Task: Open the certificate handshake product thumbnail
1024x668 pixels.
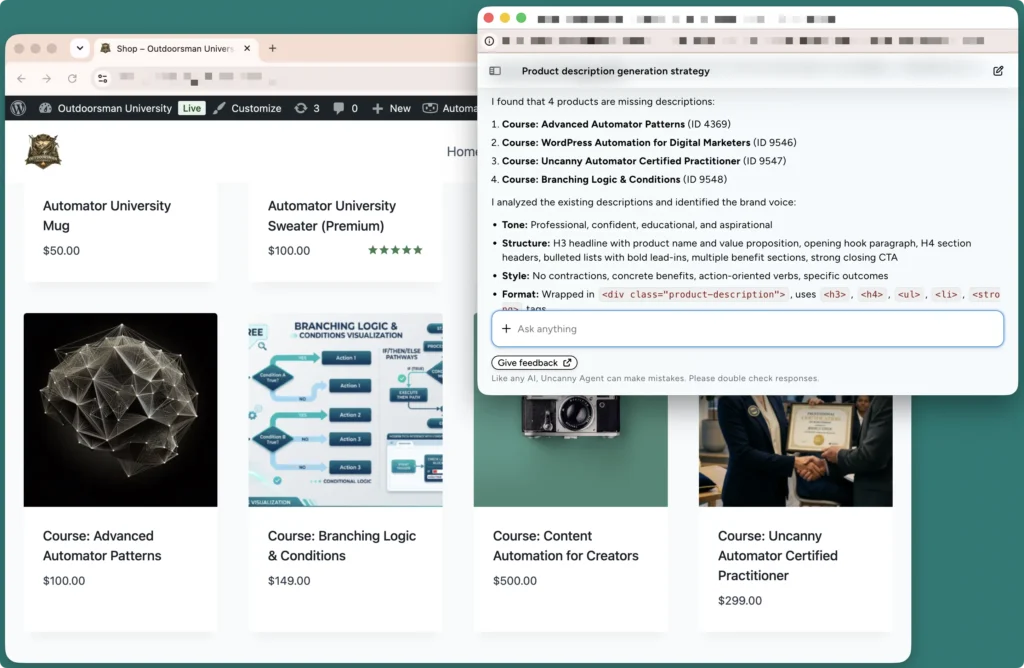Action: tap(795, 451)
